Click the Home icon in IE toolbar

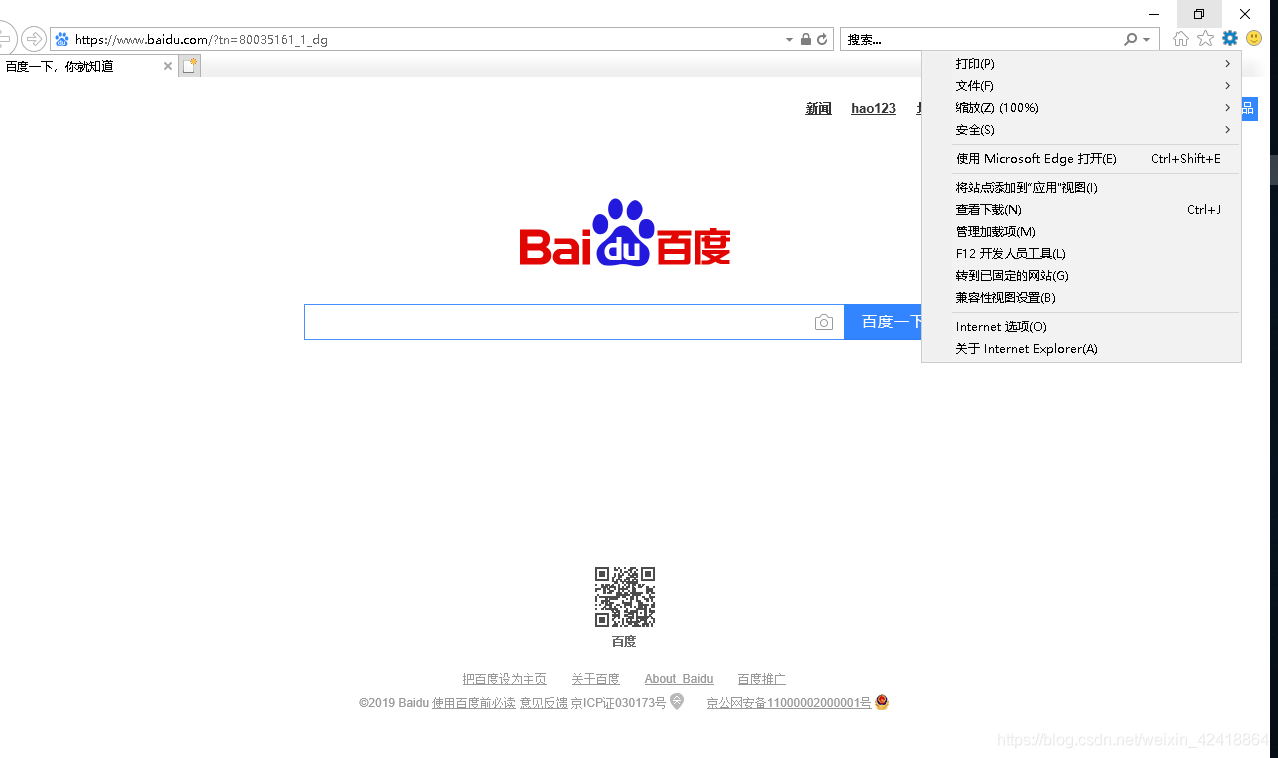[x=1181, y=39]
